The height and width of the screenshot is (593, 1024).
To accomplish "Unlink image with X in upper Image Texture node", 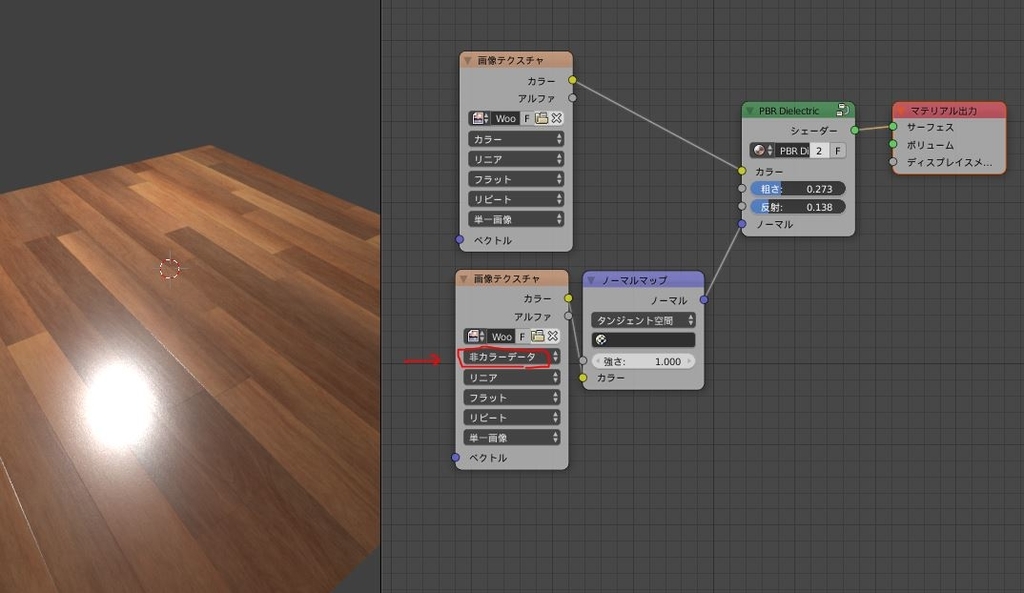I will tap(556, 118).
